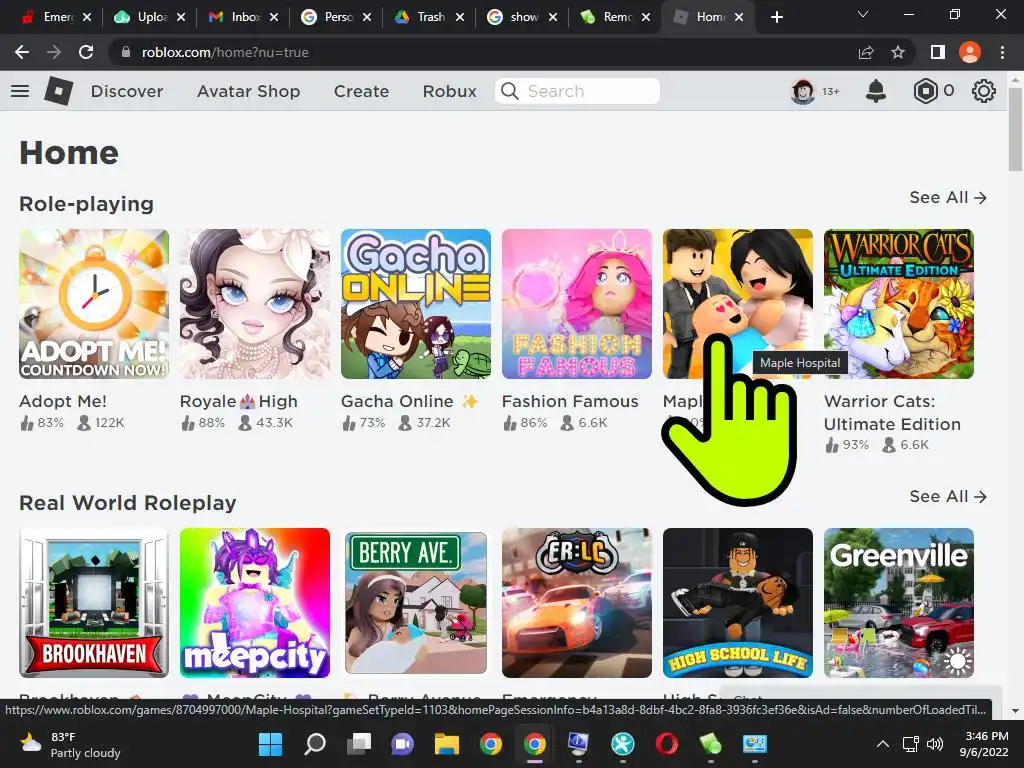The image size is (1024, 768).
Task: Open Warrior Cats: Ultimate Edition title link
Action: coord(892,413)
